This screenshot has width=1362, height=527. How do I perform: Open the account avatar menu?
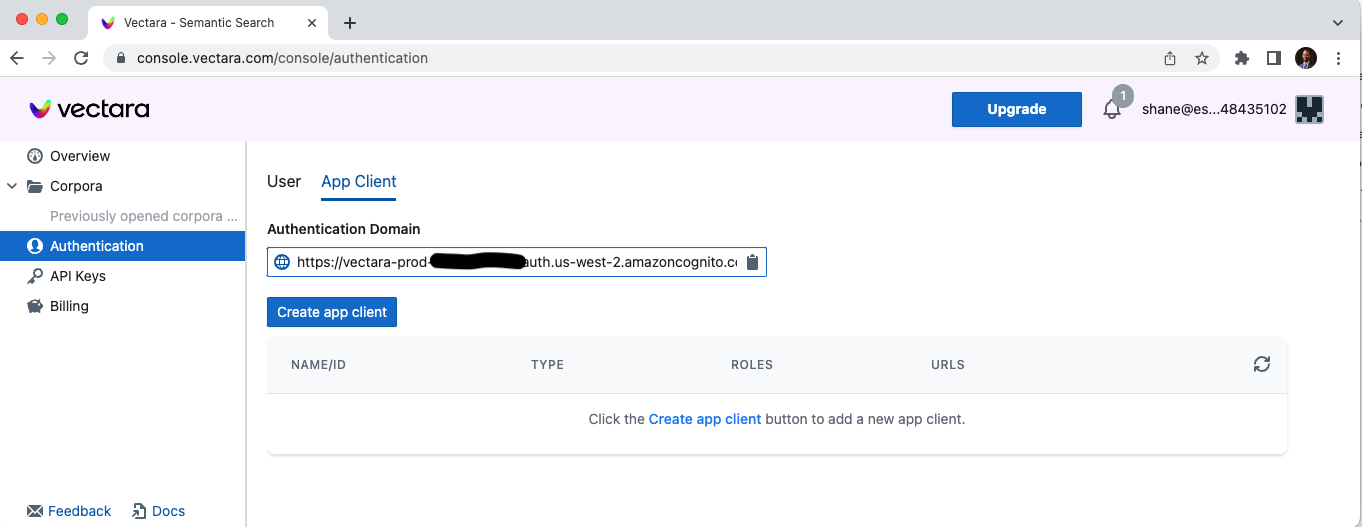tap(1309, 109)
